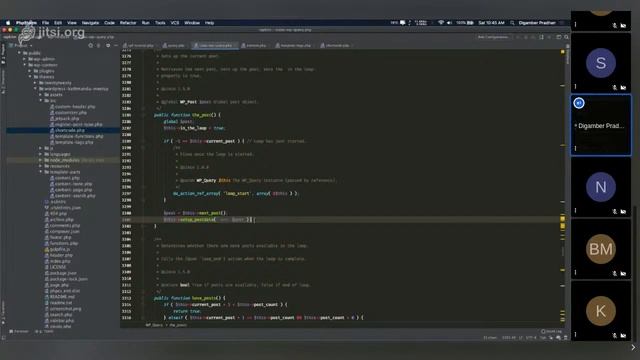Select content-search.php in project tree
Image resolution: width=640 pixels, height=360 pixels.
(x=73, y=196)
